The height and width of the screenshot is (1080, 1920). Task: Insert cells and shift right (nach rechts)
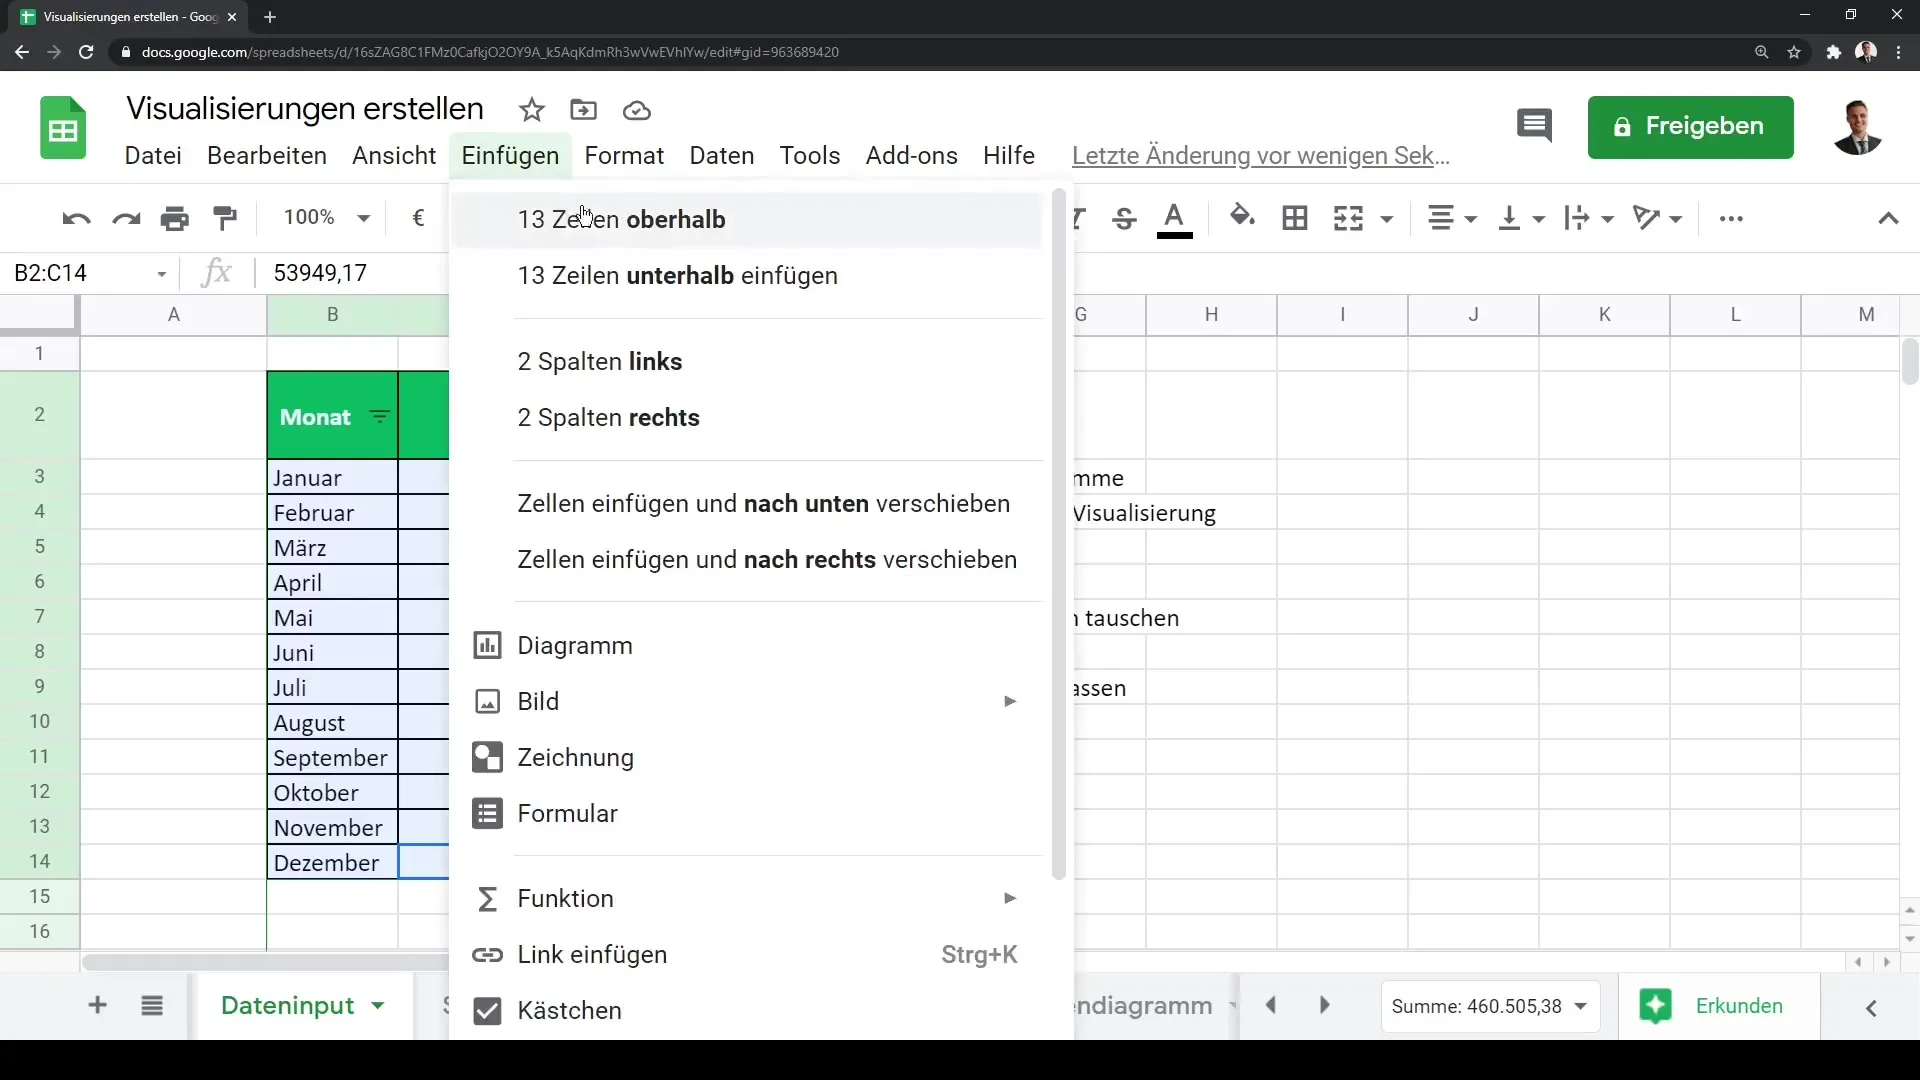[x=747, y=560]
